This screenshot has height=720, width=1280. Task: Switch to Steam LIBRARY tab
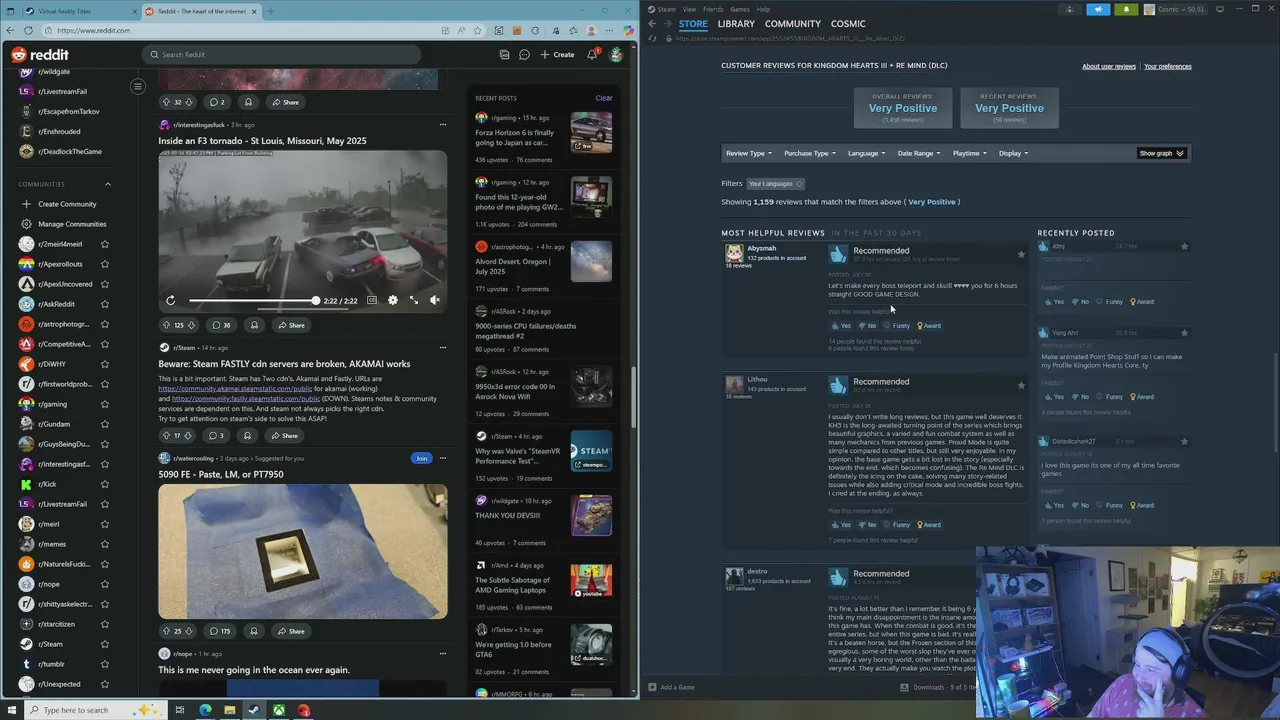[x=736, y=24]
